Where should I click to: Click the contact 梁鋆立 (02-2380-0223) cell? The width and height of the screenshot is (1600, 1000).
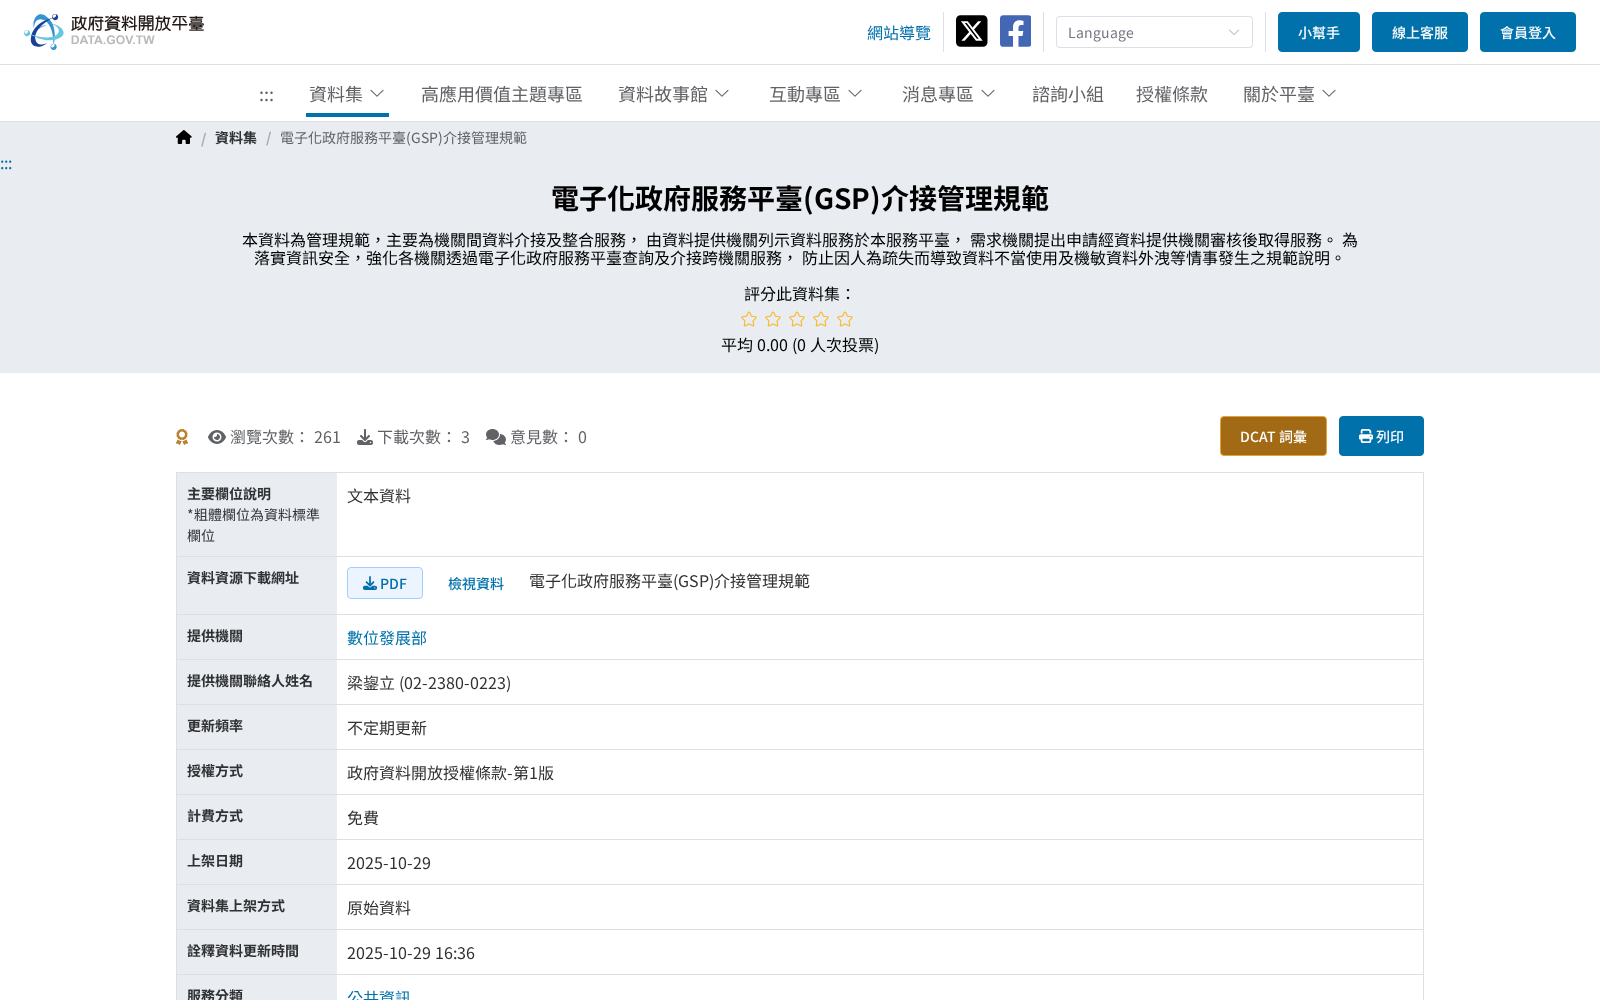tap(429, 683)
